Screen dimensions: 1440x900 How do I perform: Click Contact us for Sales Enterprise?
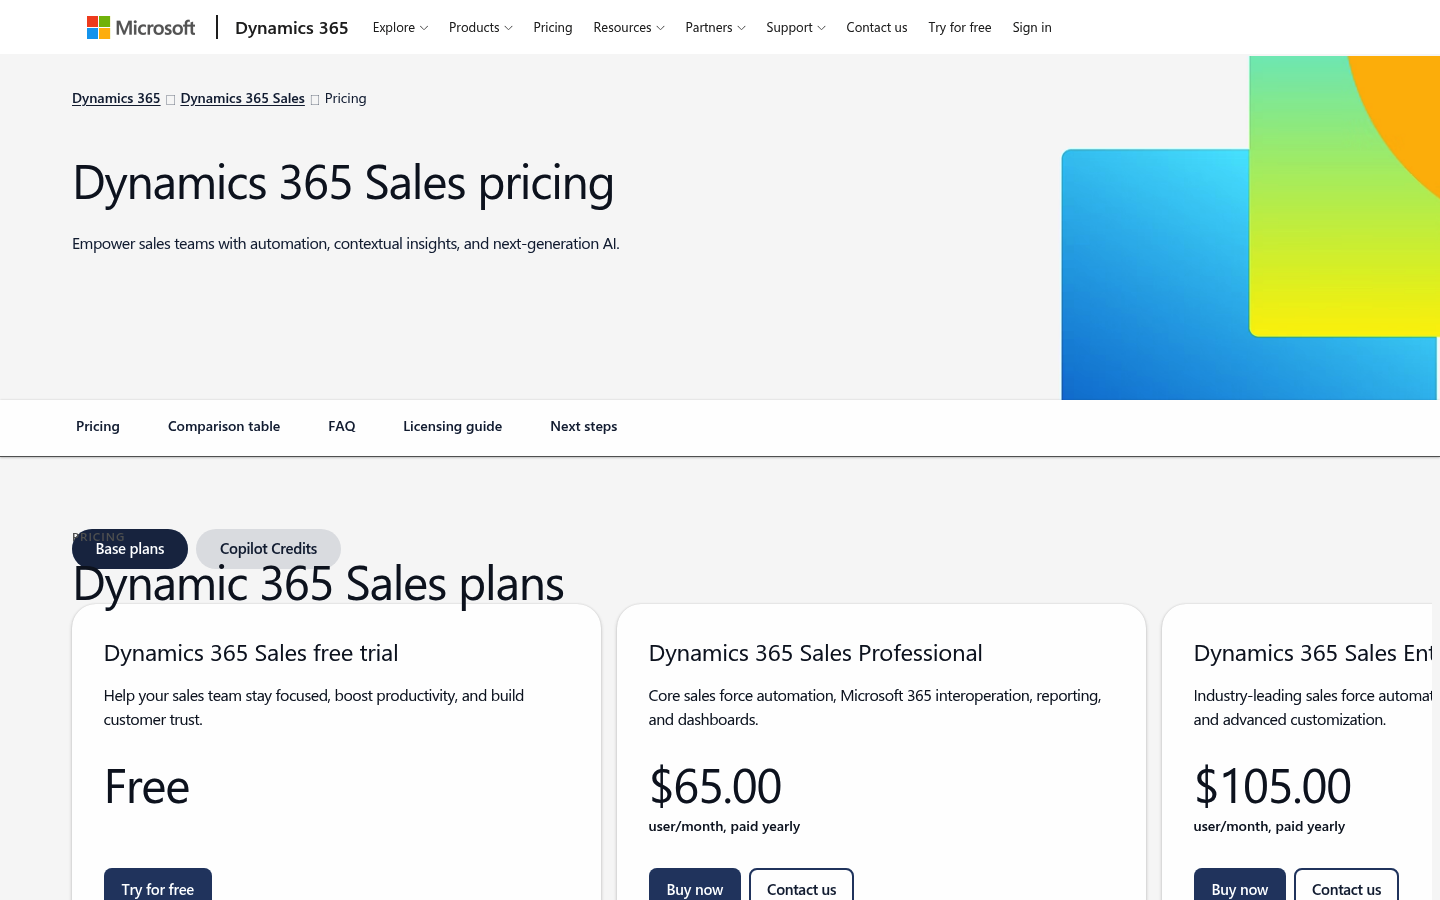[x=1346, y=886]
